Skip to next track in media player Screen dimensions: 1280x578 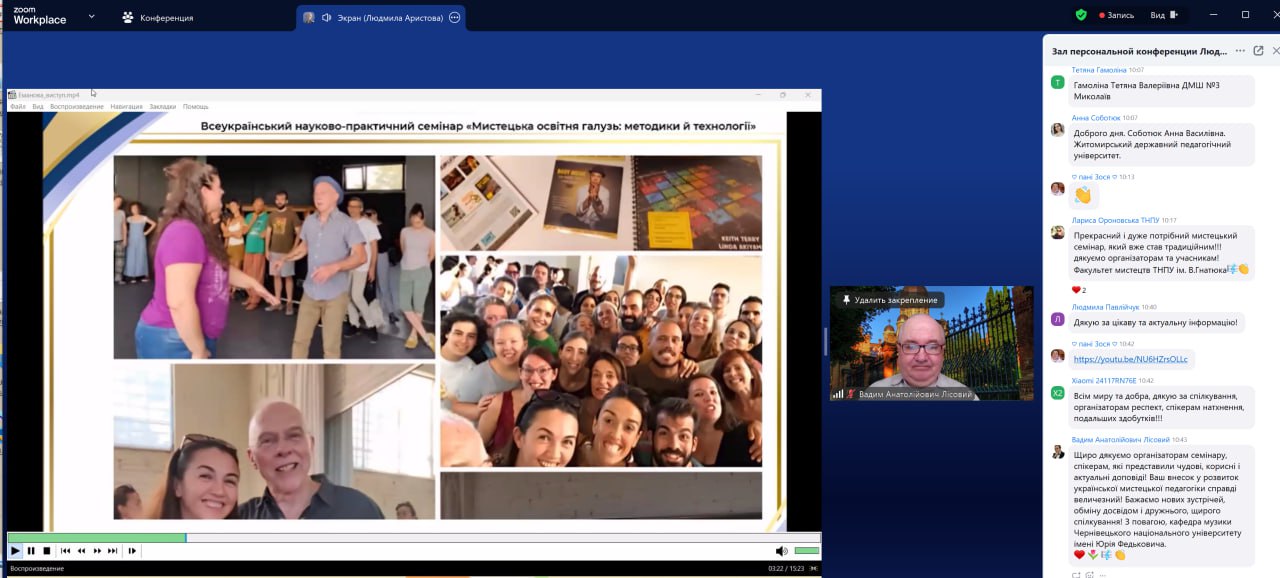[x=113, y=550]
